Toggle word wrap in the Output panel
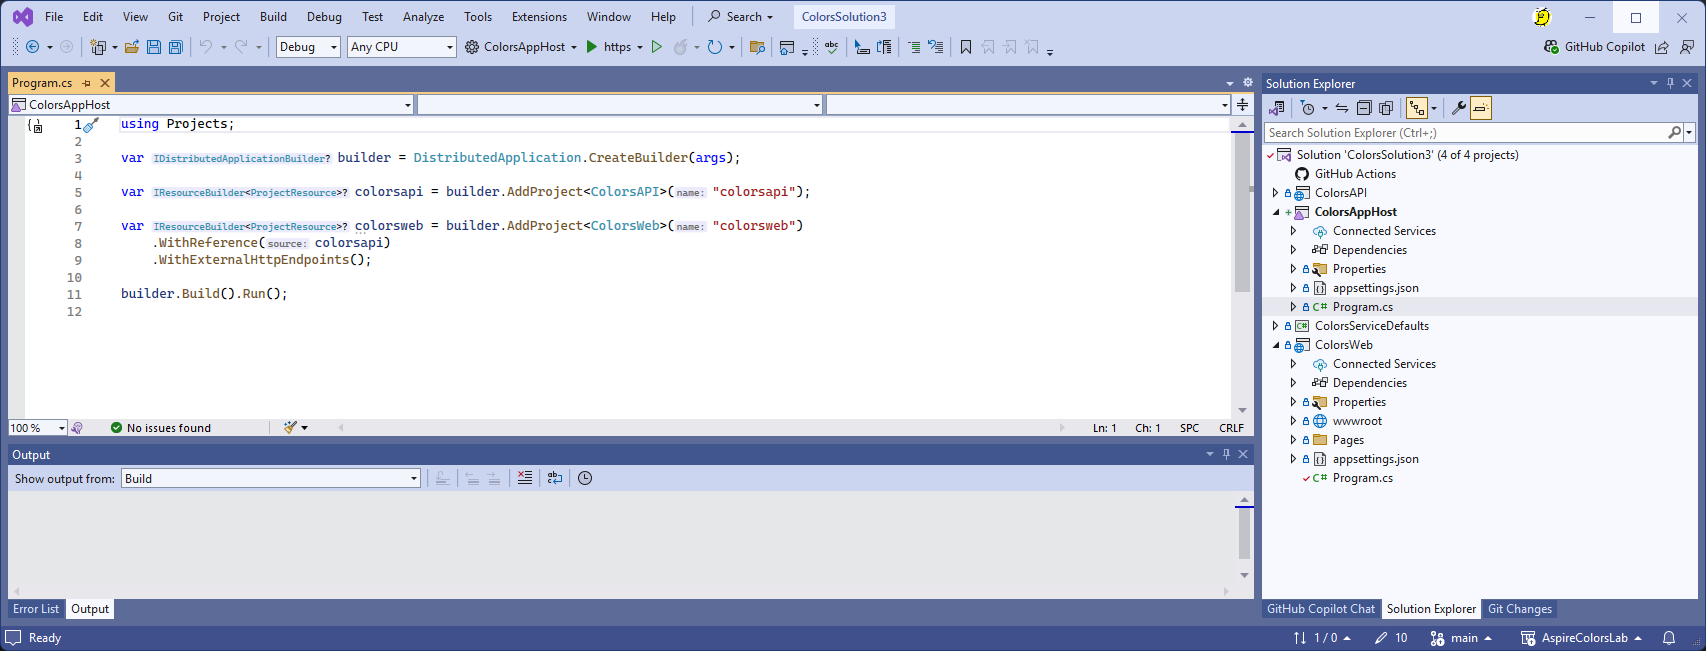1706x651 pixels. [555, 478]
